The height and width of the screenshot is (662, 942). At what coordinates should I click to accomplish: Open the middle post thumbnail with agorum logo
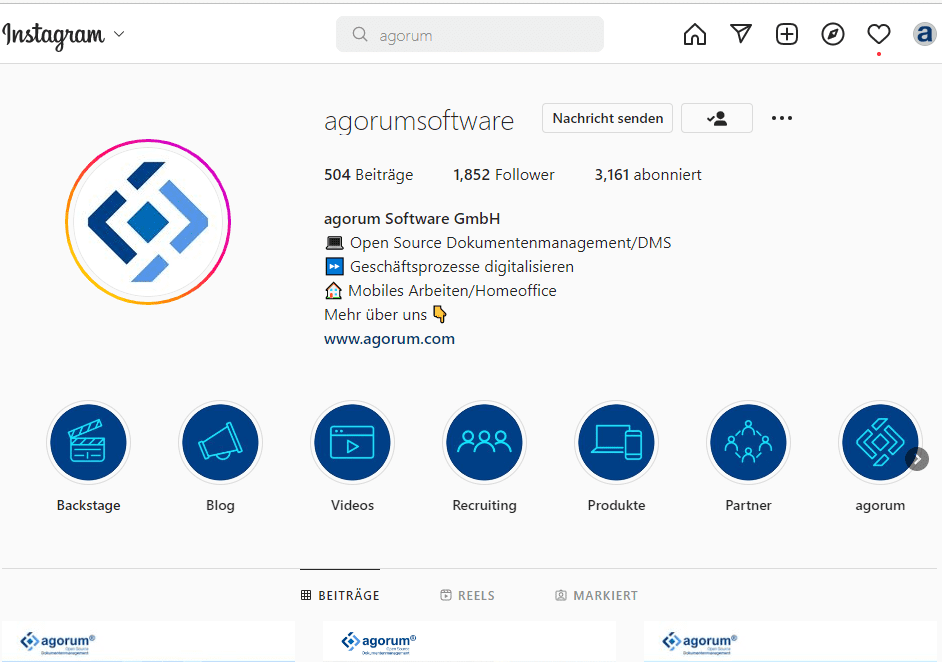pos(470,642)
